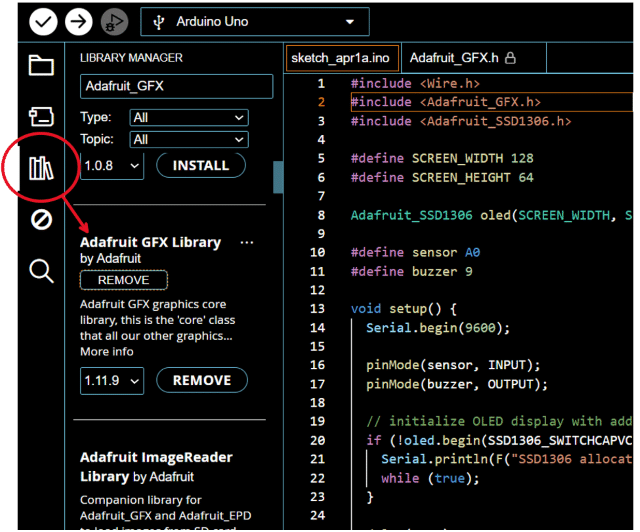Open the Sketchbook folder icon
Viewport: 640px width, 532px height.
41,65
